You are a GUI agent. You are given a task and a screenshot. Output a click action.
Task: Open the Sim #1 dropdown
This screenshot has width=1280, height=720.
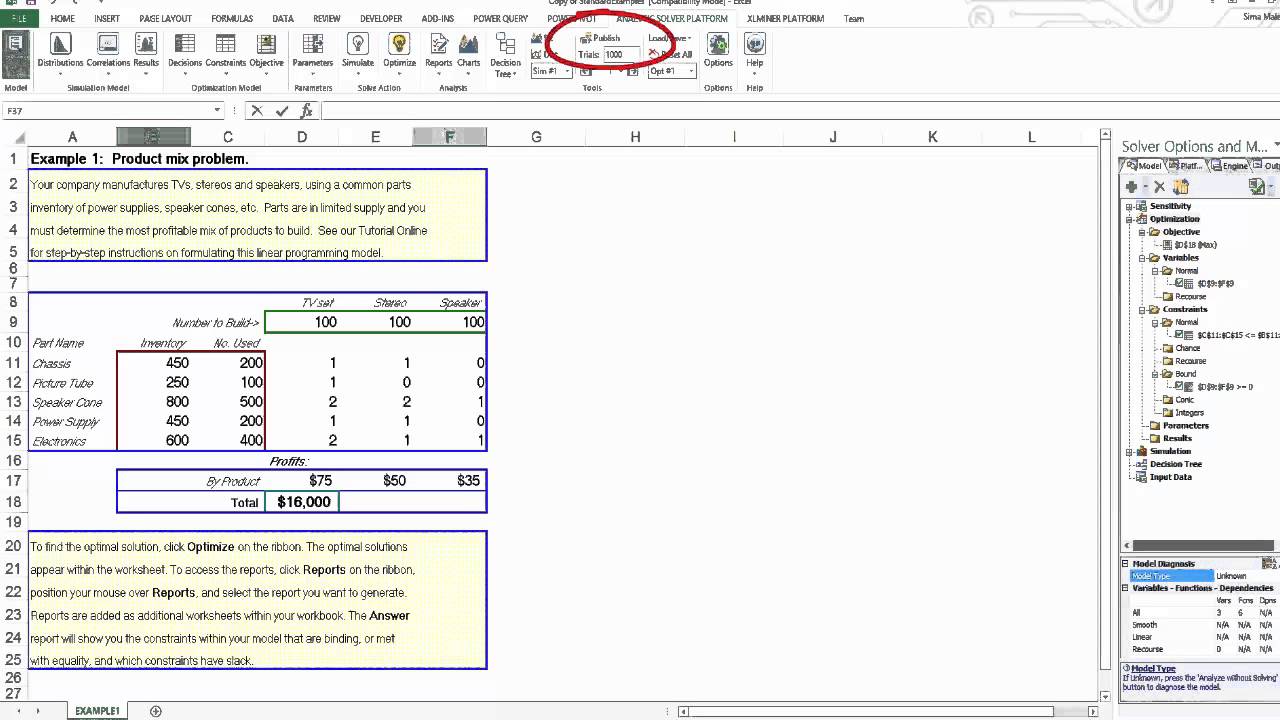[568, 71]
